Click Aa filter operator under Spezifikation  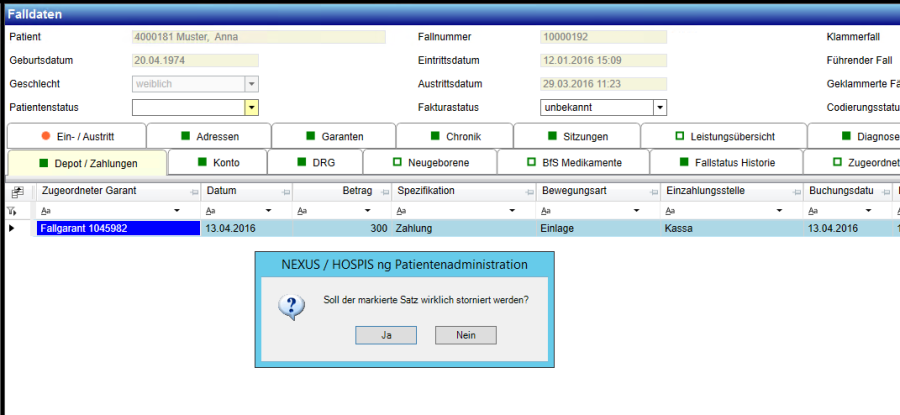tap(401, 211)
